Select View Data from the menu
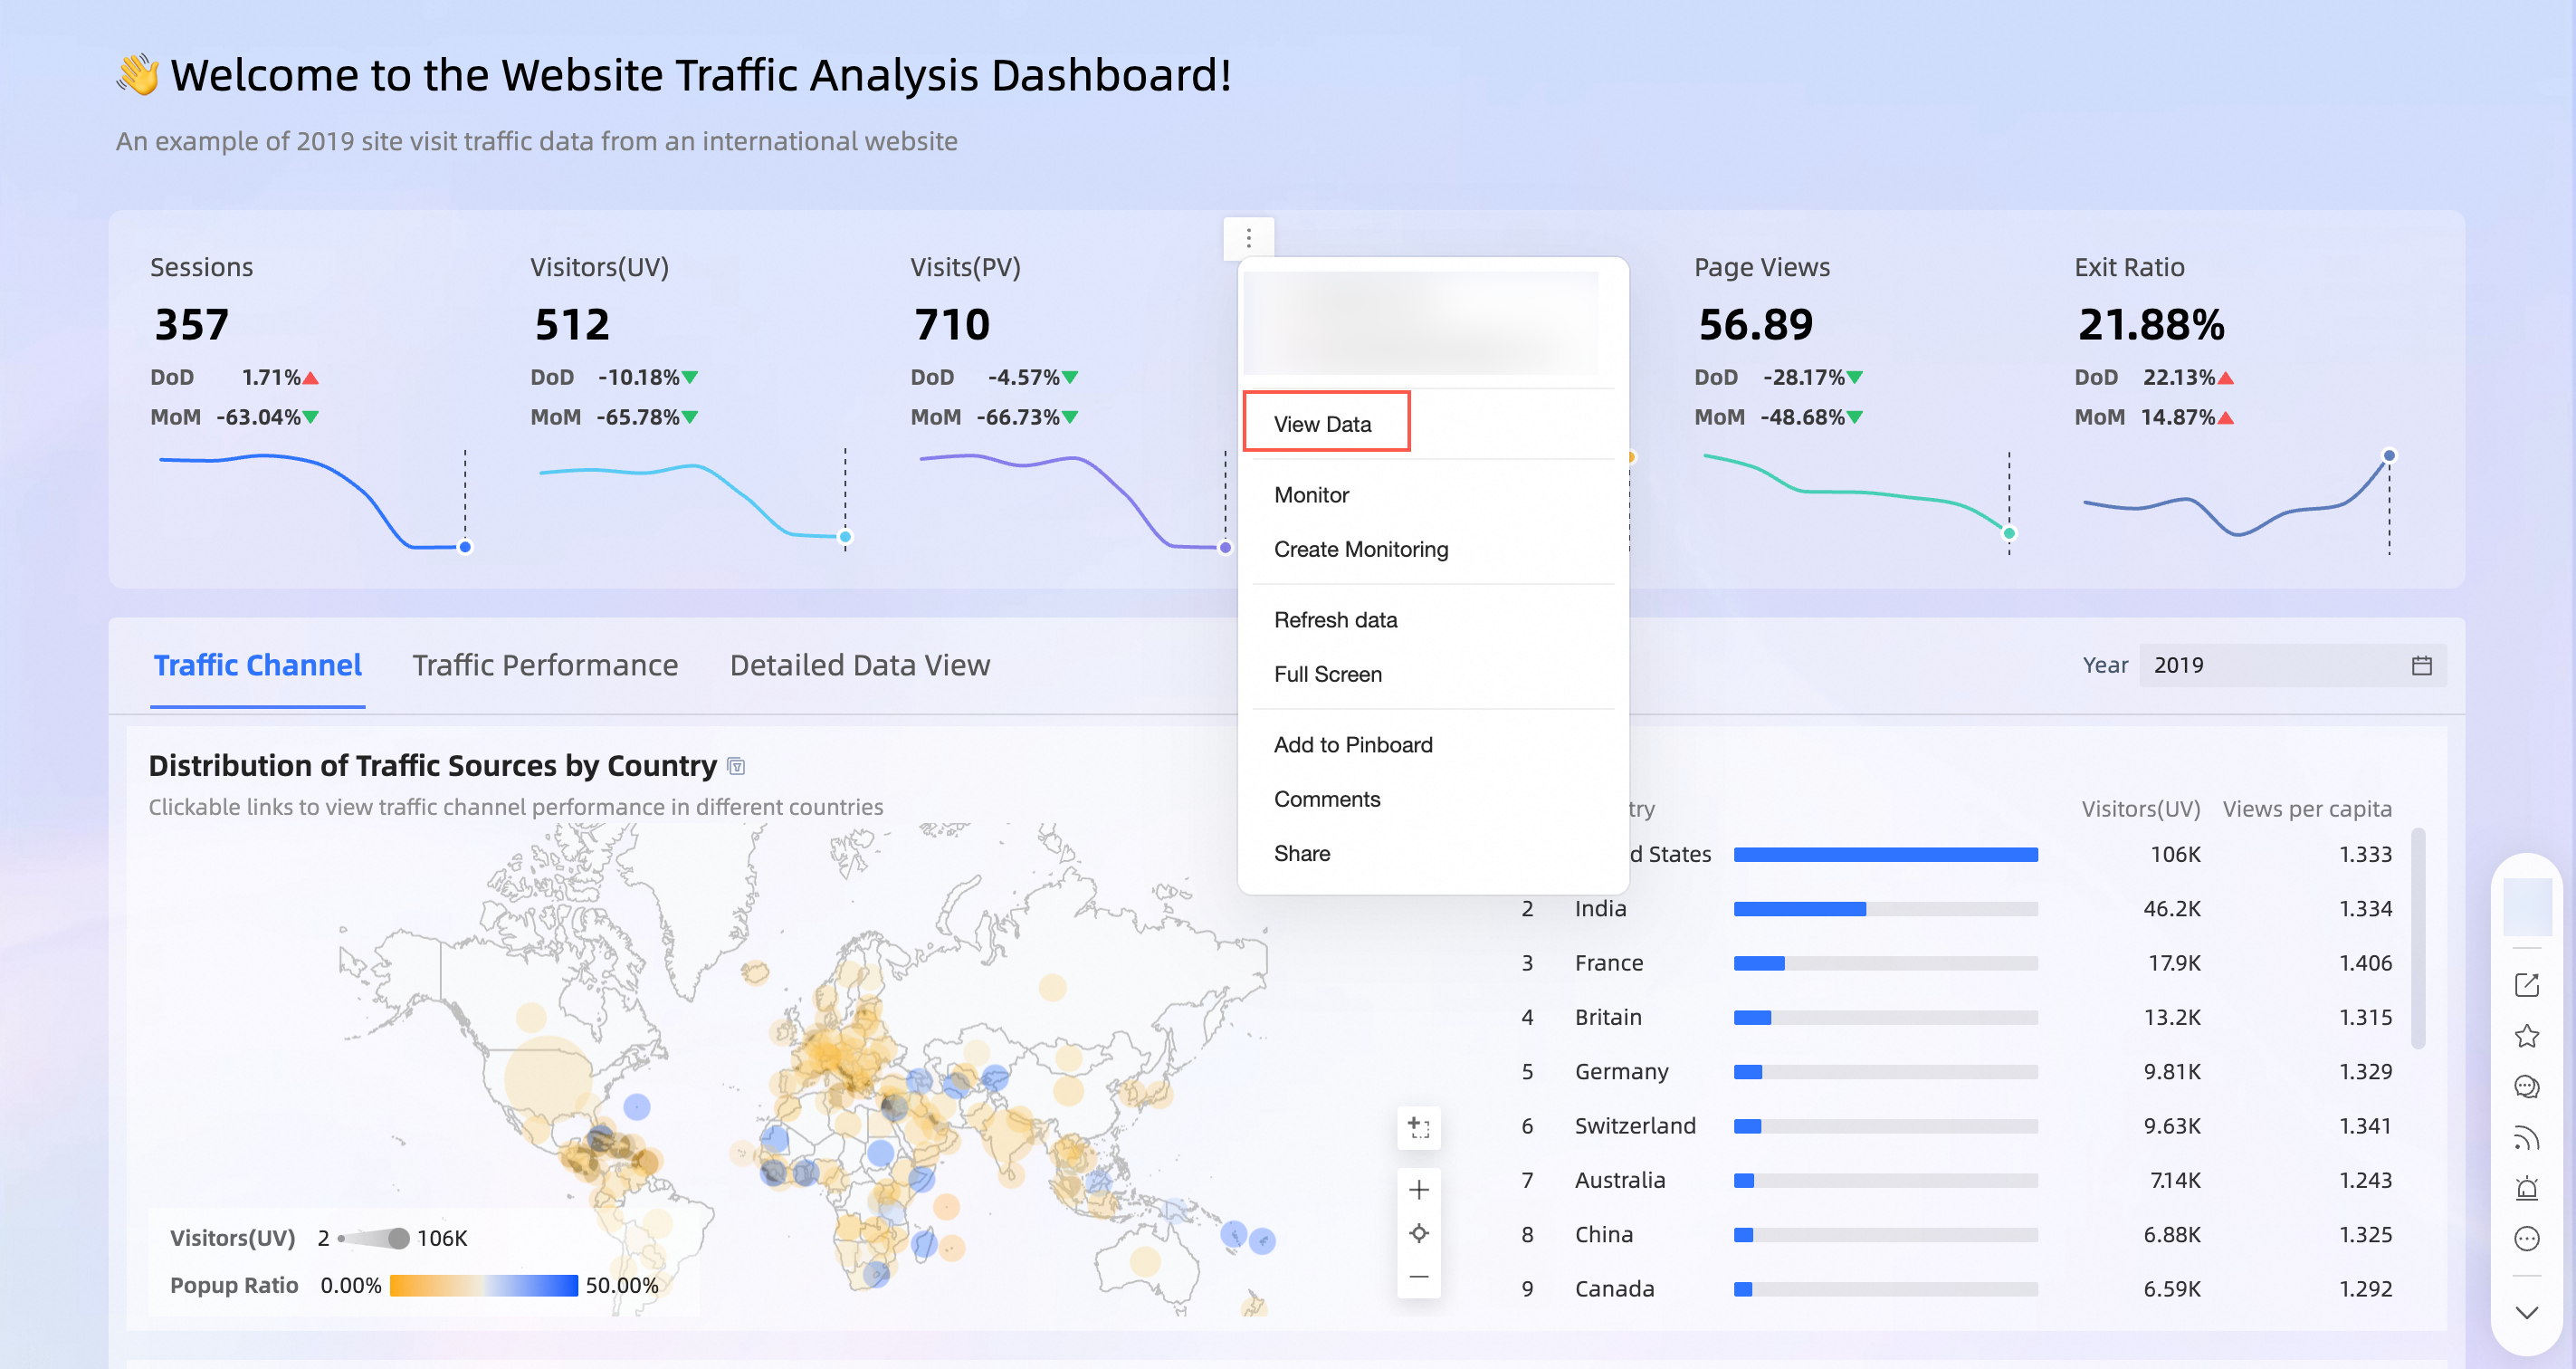This screenshot has width=2576, height=1369. [x=1322, y=424]
